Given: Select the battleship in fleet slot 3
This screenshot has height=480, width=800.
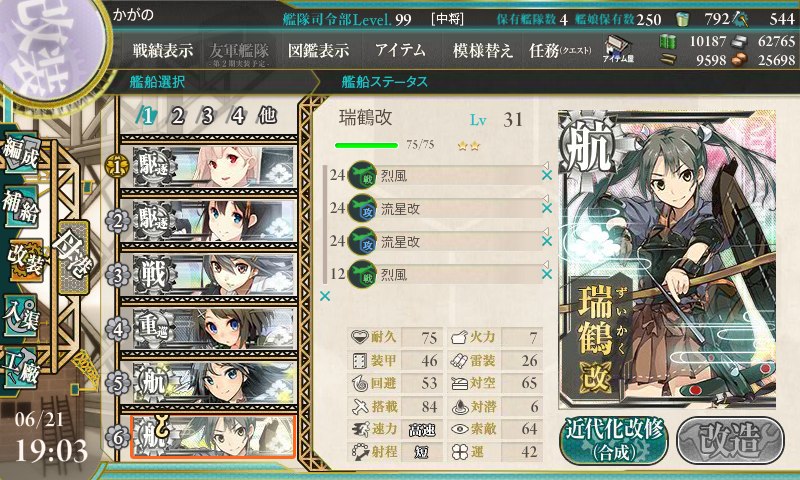Looking at the screenshot, I should pos(213,274).
